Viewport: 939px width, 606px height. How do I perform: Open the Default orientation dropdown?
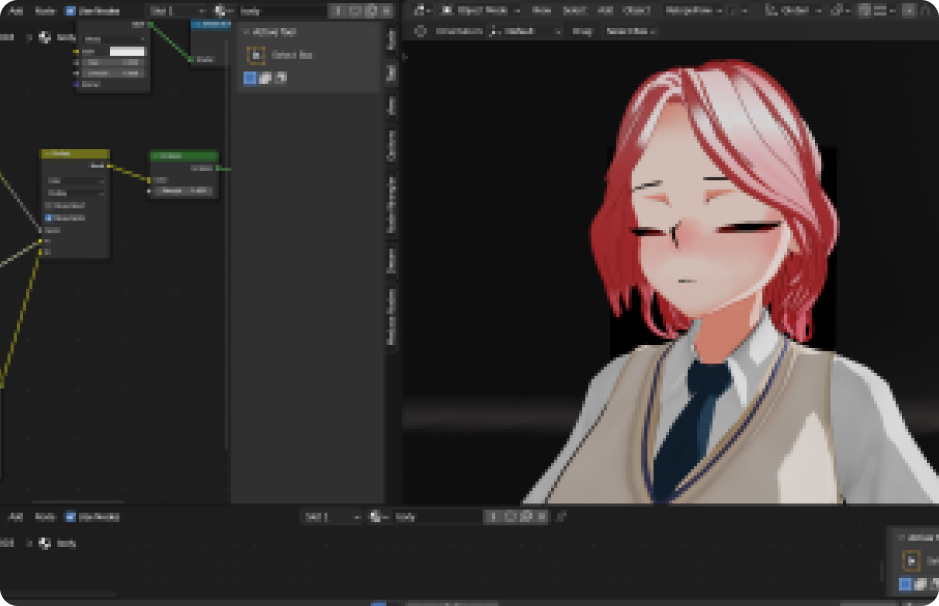tap(525, 31)
